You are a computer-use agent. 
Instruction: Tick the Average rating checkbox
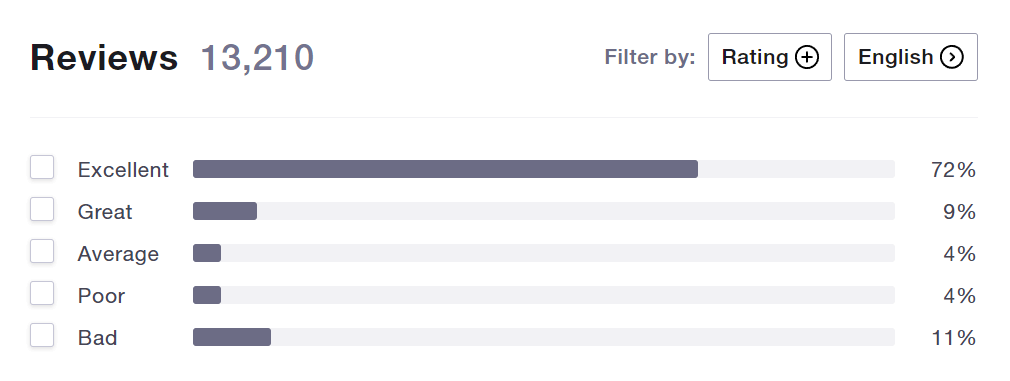42,251
